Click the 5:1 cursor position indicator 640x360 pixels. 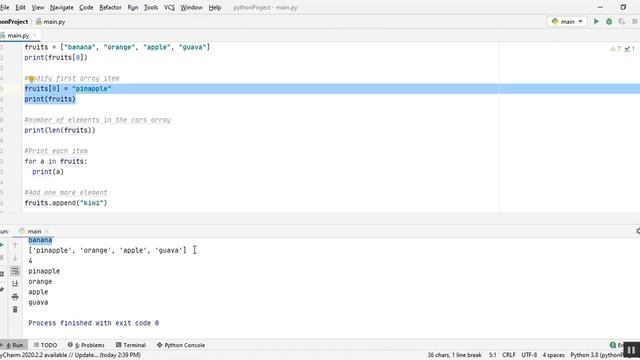point(493,355)
